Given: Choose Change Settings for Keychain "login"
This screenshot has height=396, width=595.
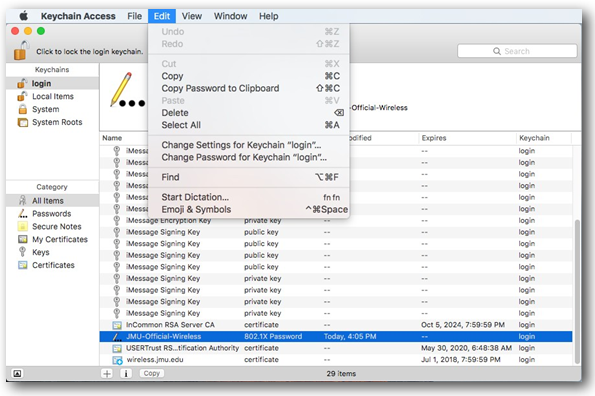Looking at the screenshot, I should pyautogui.click(x=249, y=145).
